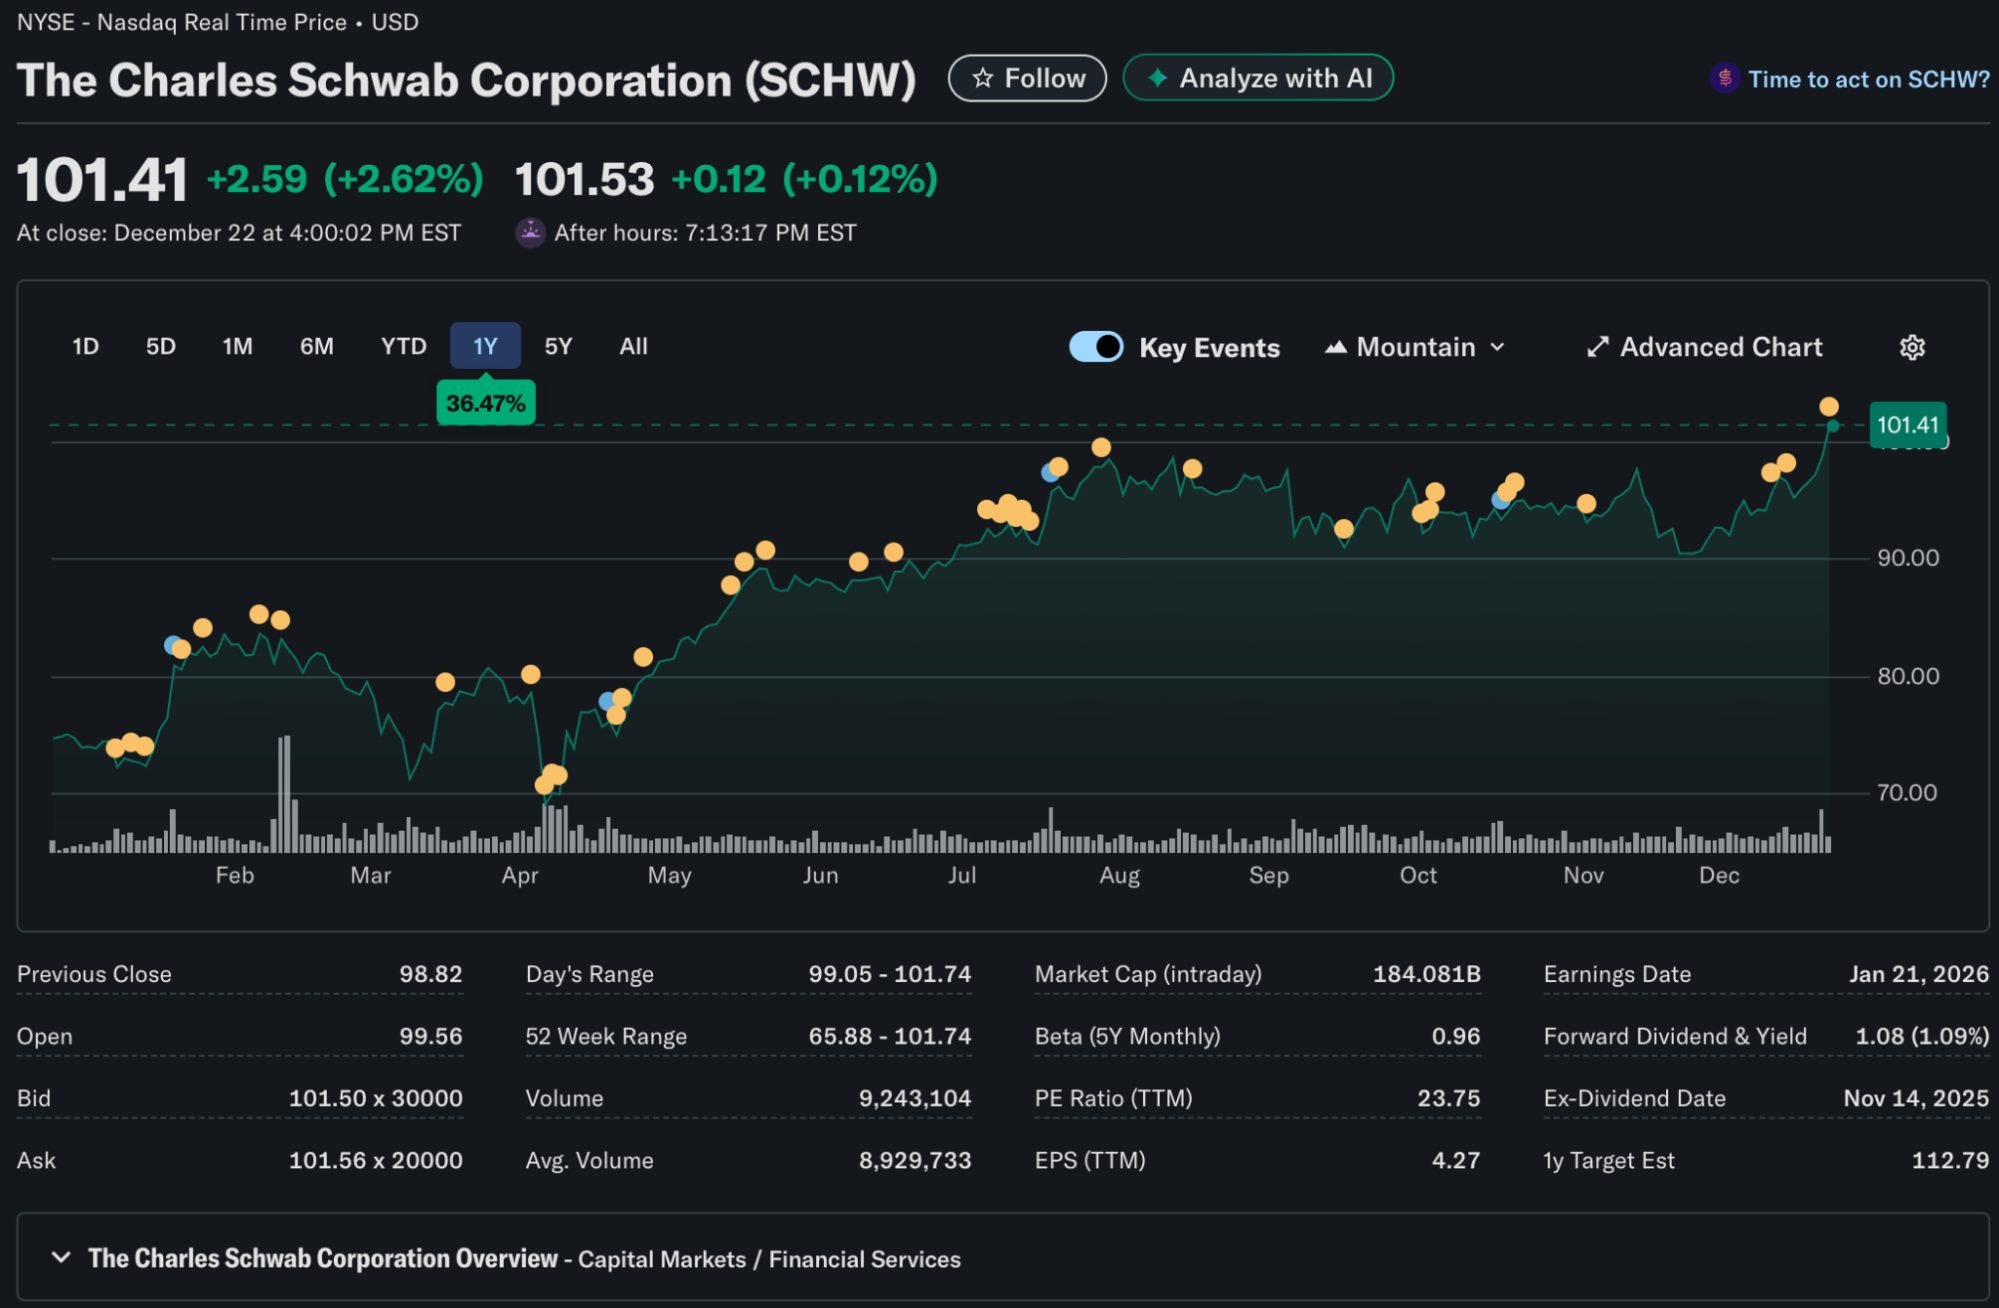This screenshot has width=1999, height=1308.
Task: Switch chart to the 6M range
Action: [316, 346]
